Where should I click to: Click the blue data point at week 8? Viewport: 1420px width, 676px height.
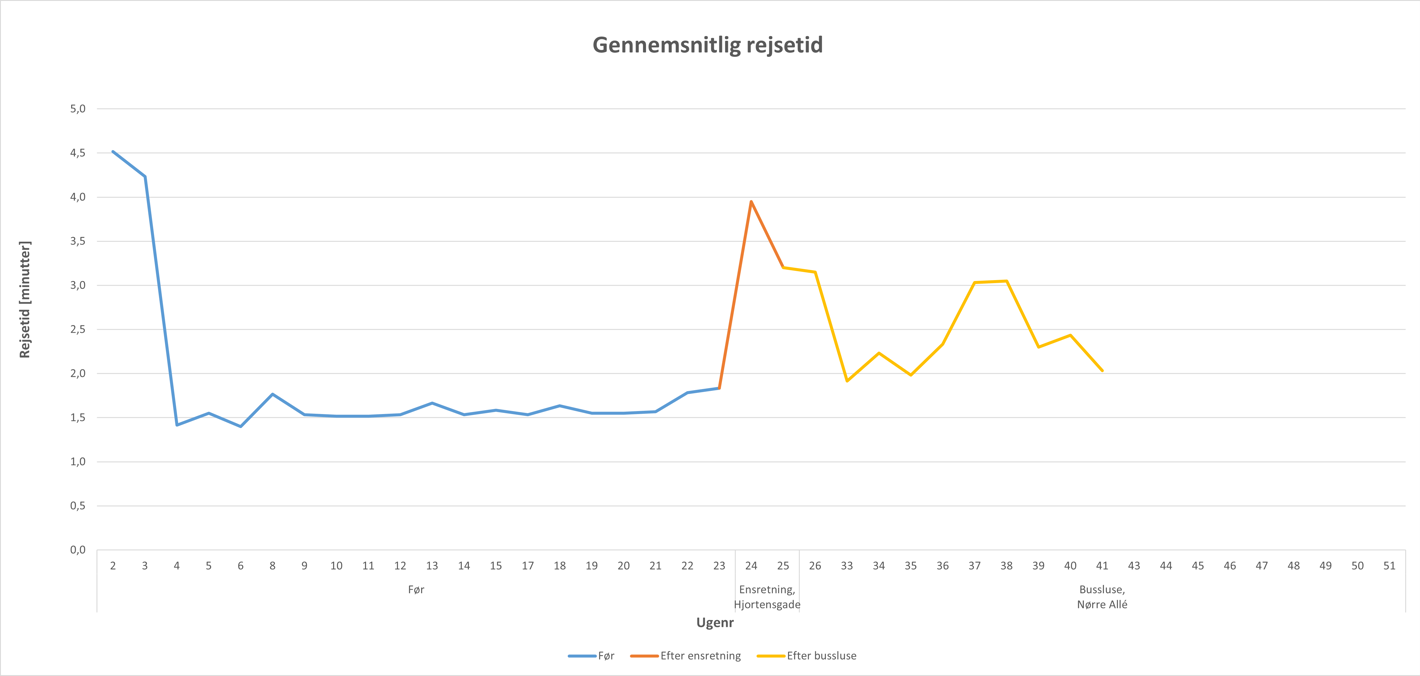tap(272, 394)
